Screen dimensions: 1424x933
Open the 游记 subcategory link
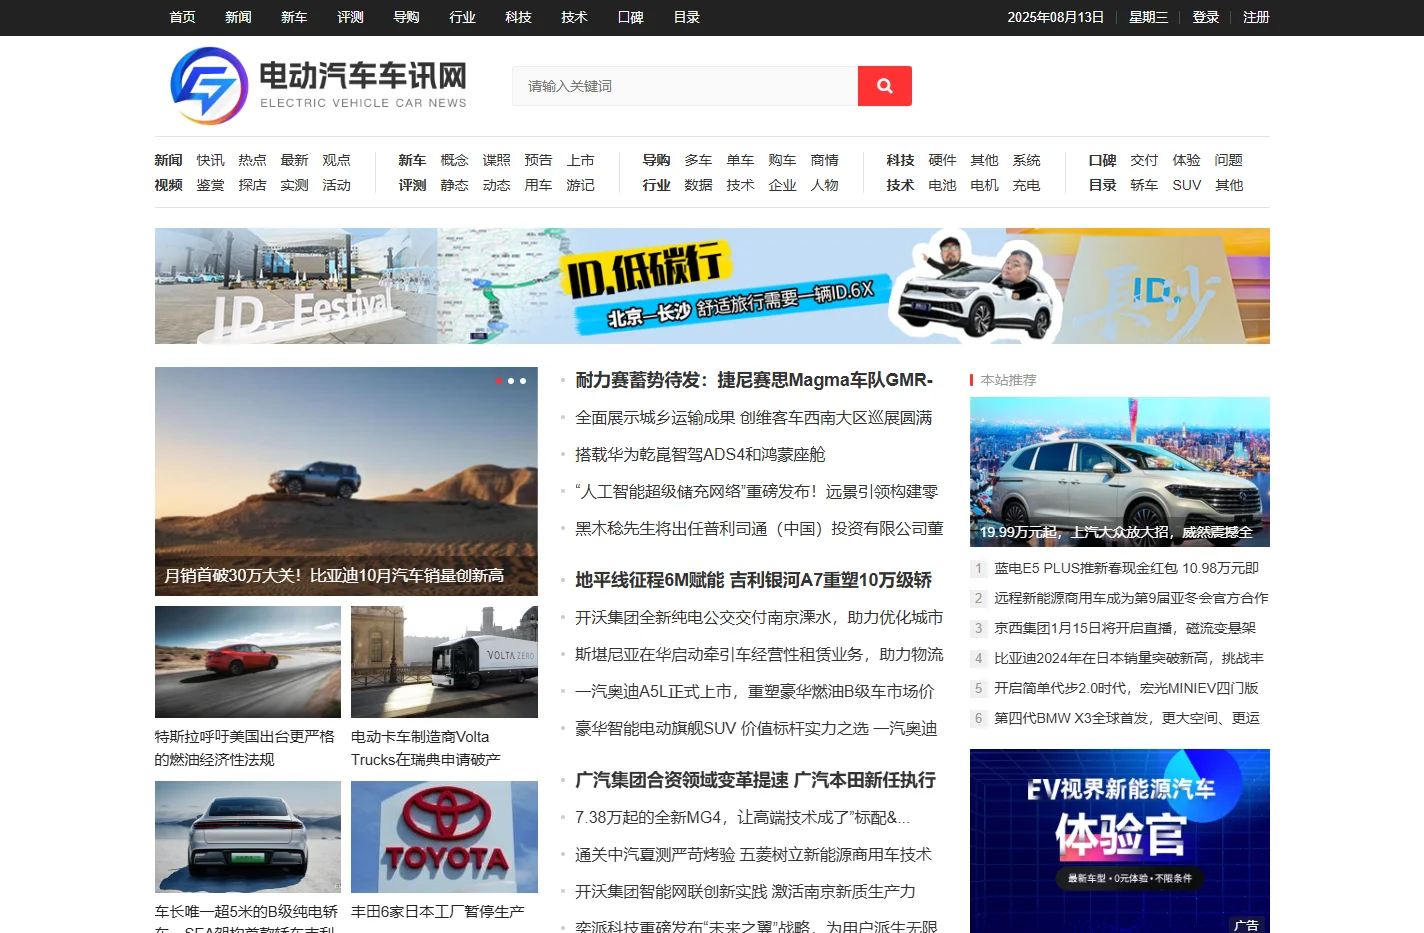(580, 185)
